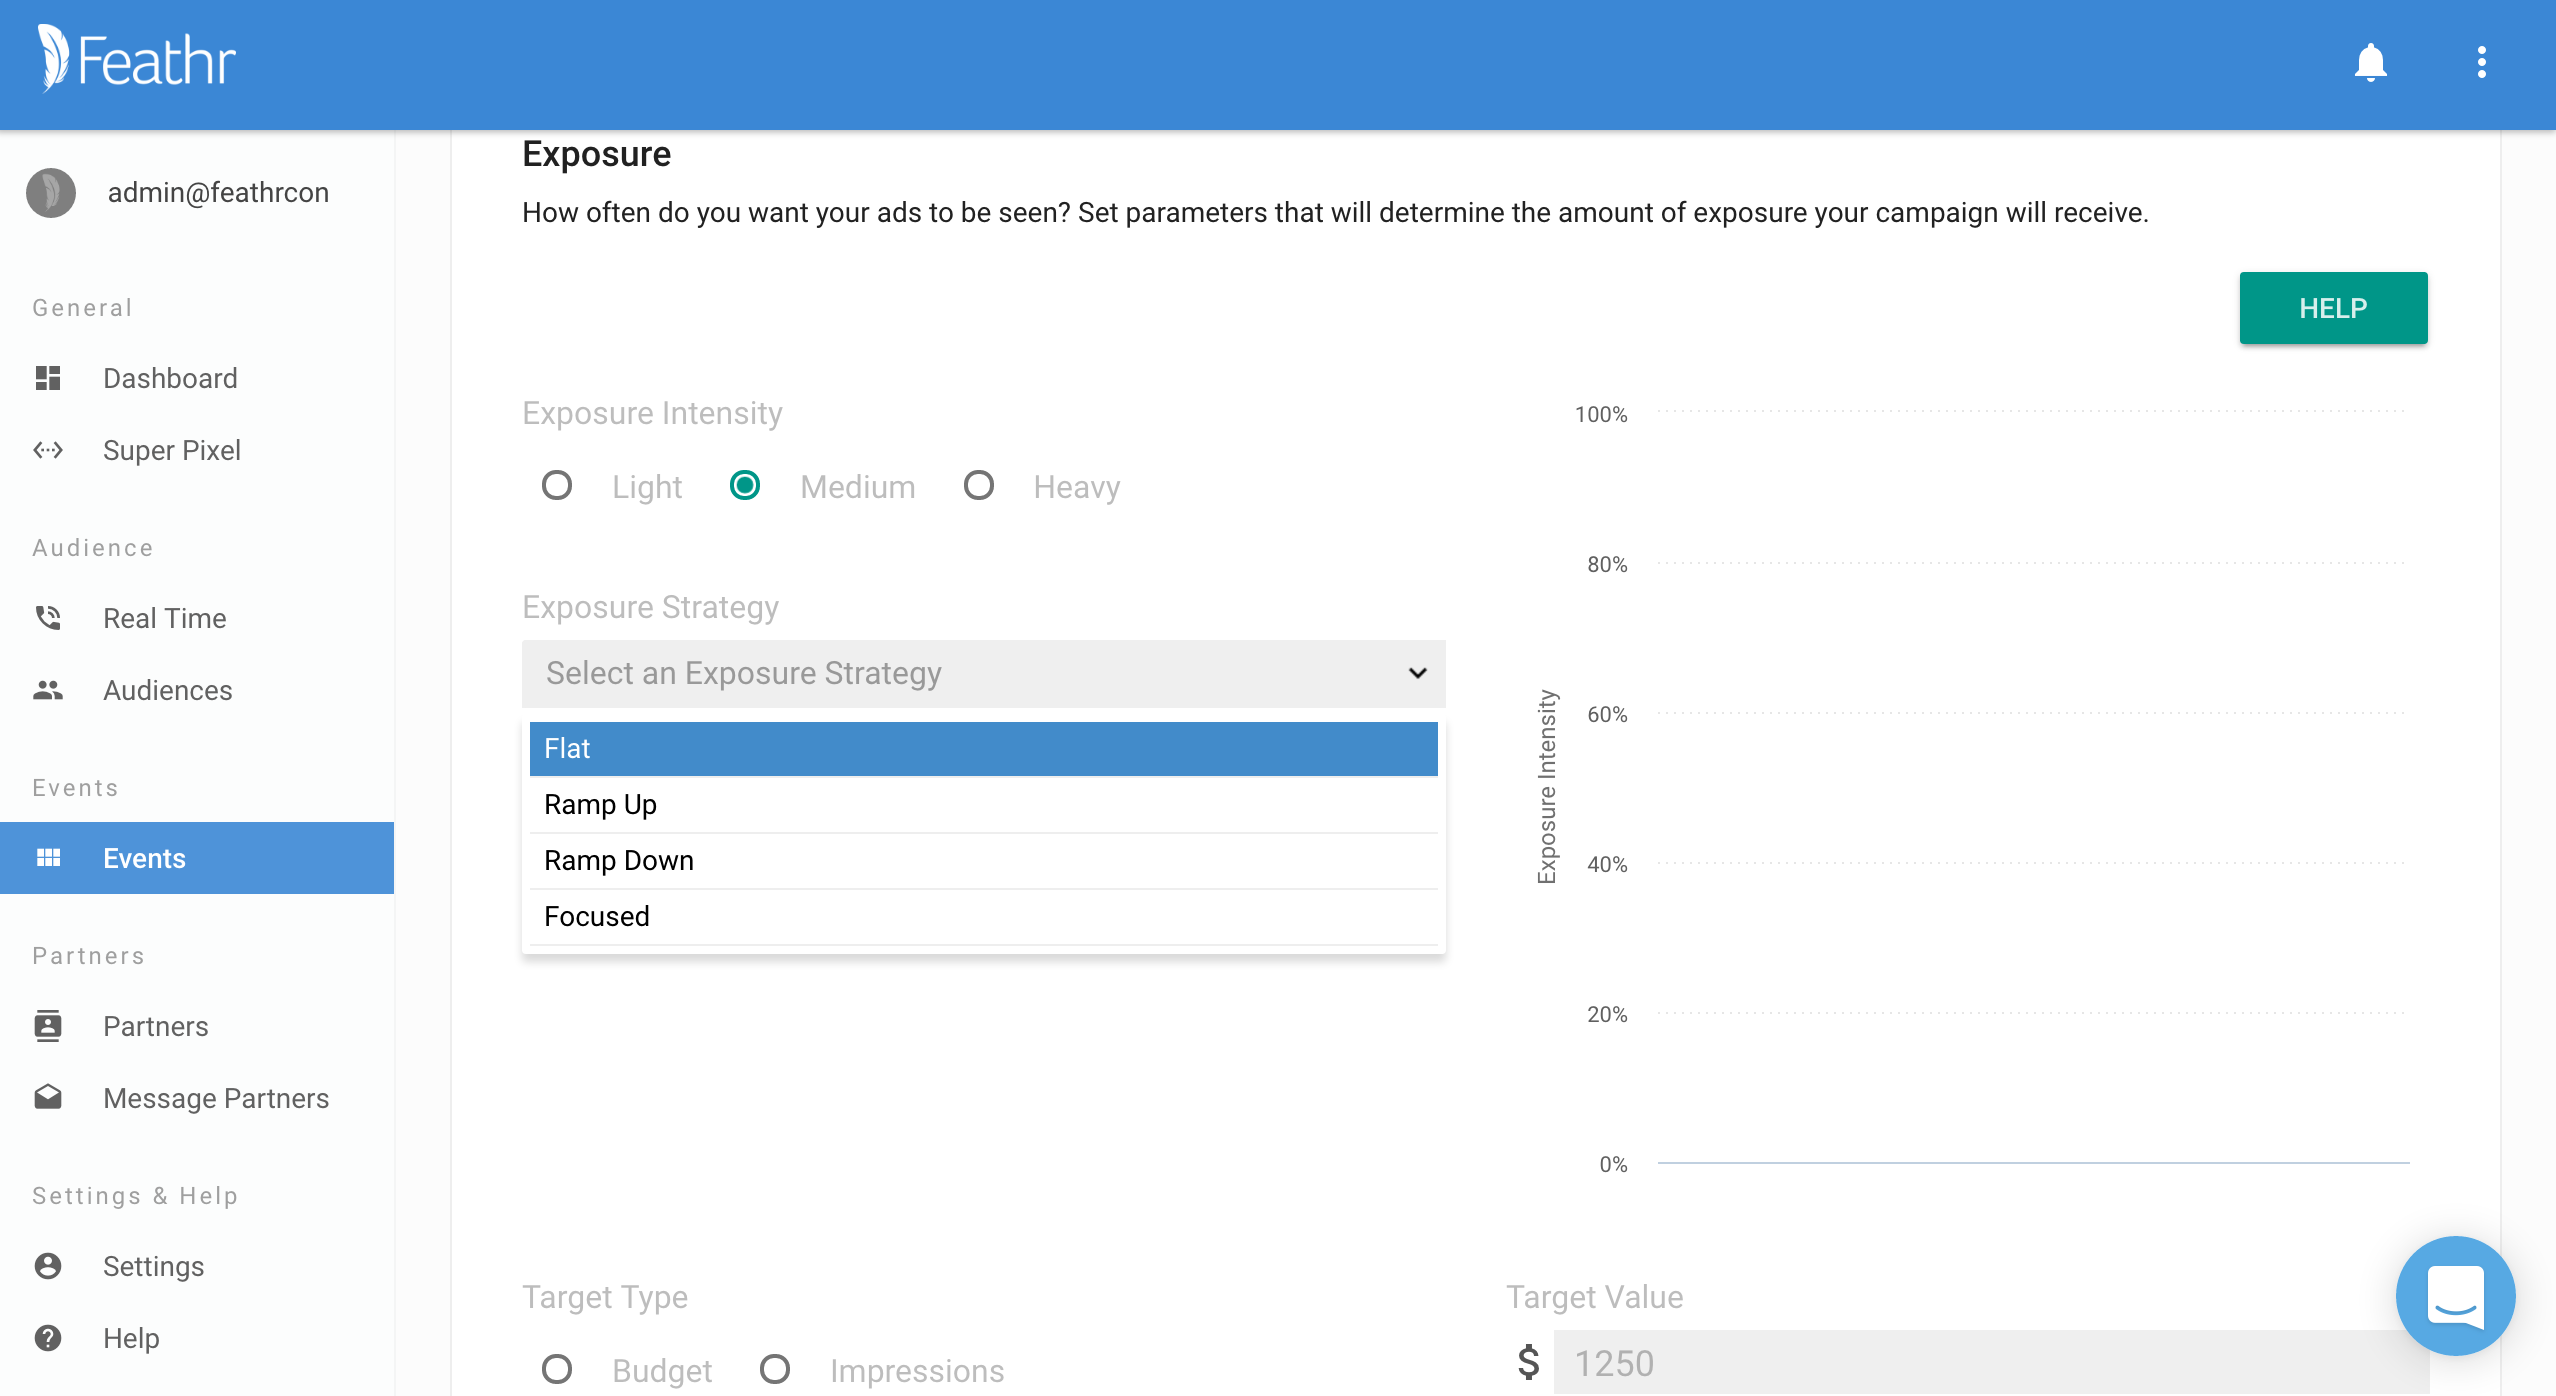2556x1396 pixels.
Task: Click the Audiences people icon
Action: tap(48, 690)
